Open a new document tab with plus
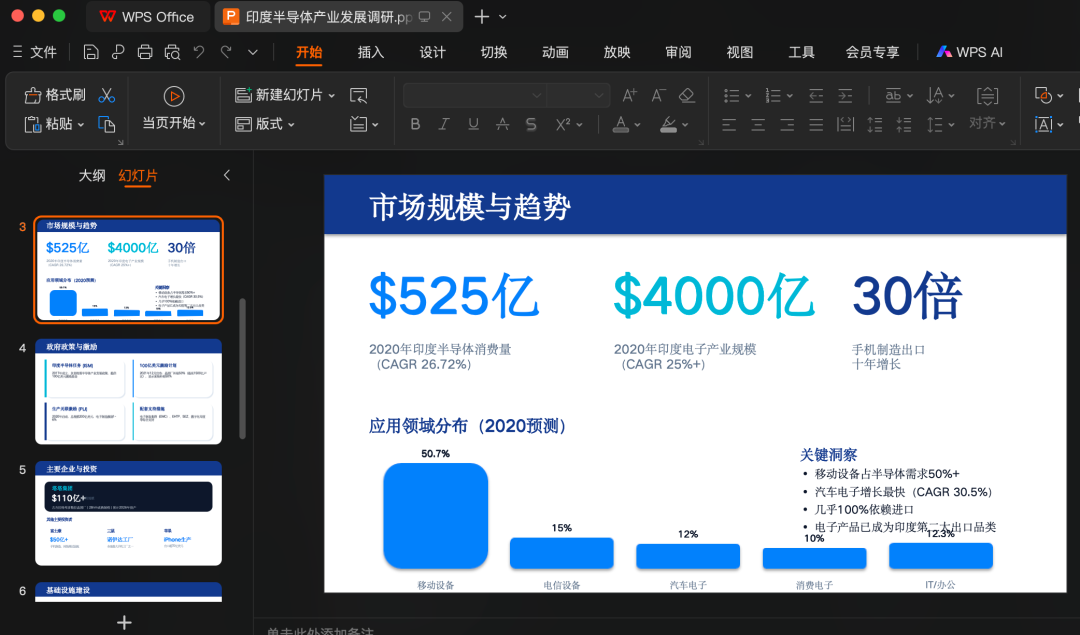Viewport: 1080px width, 635px height. tap(482, 17)
